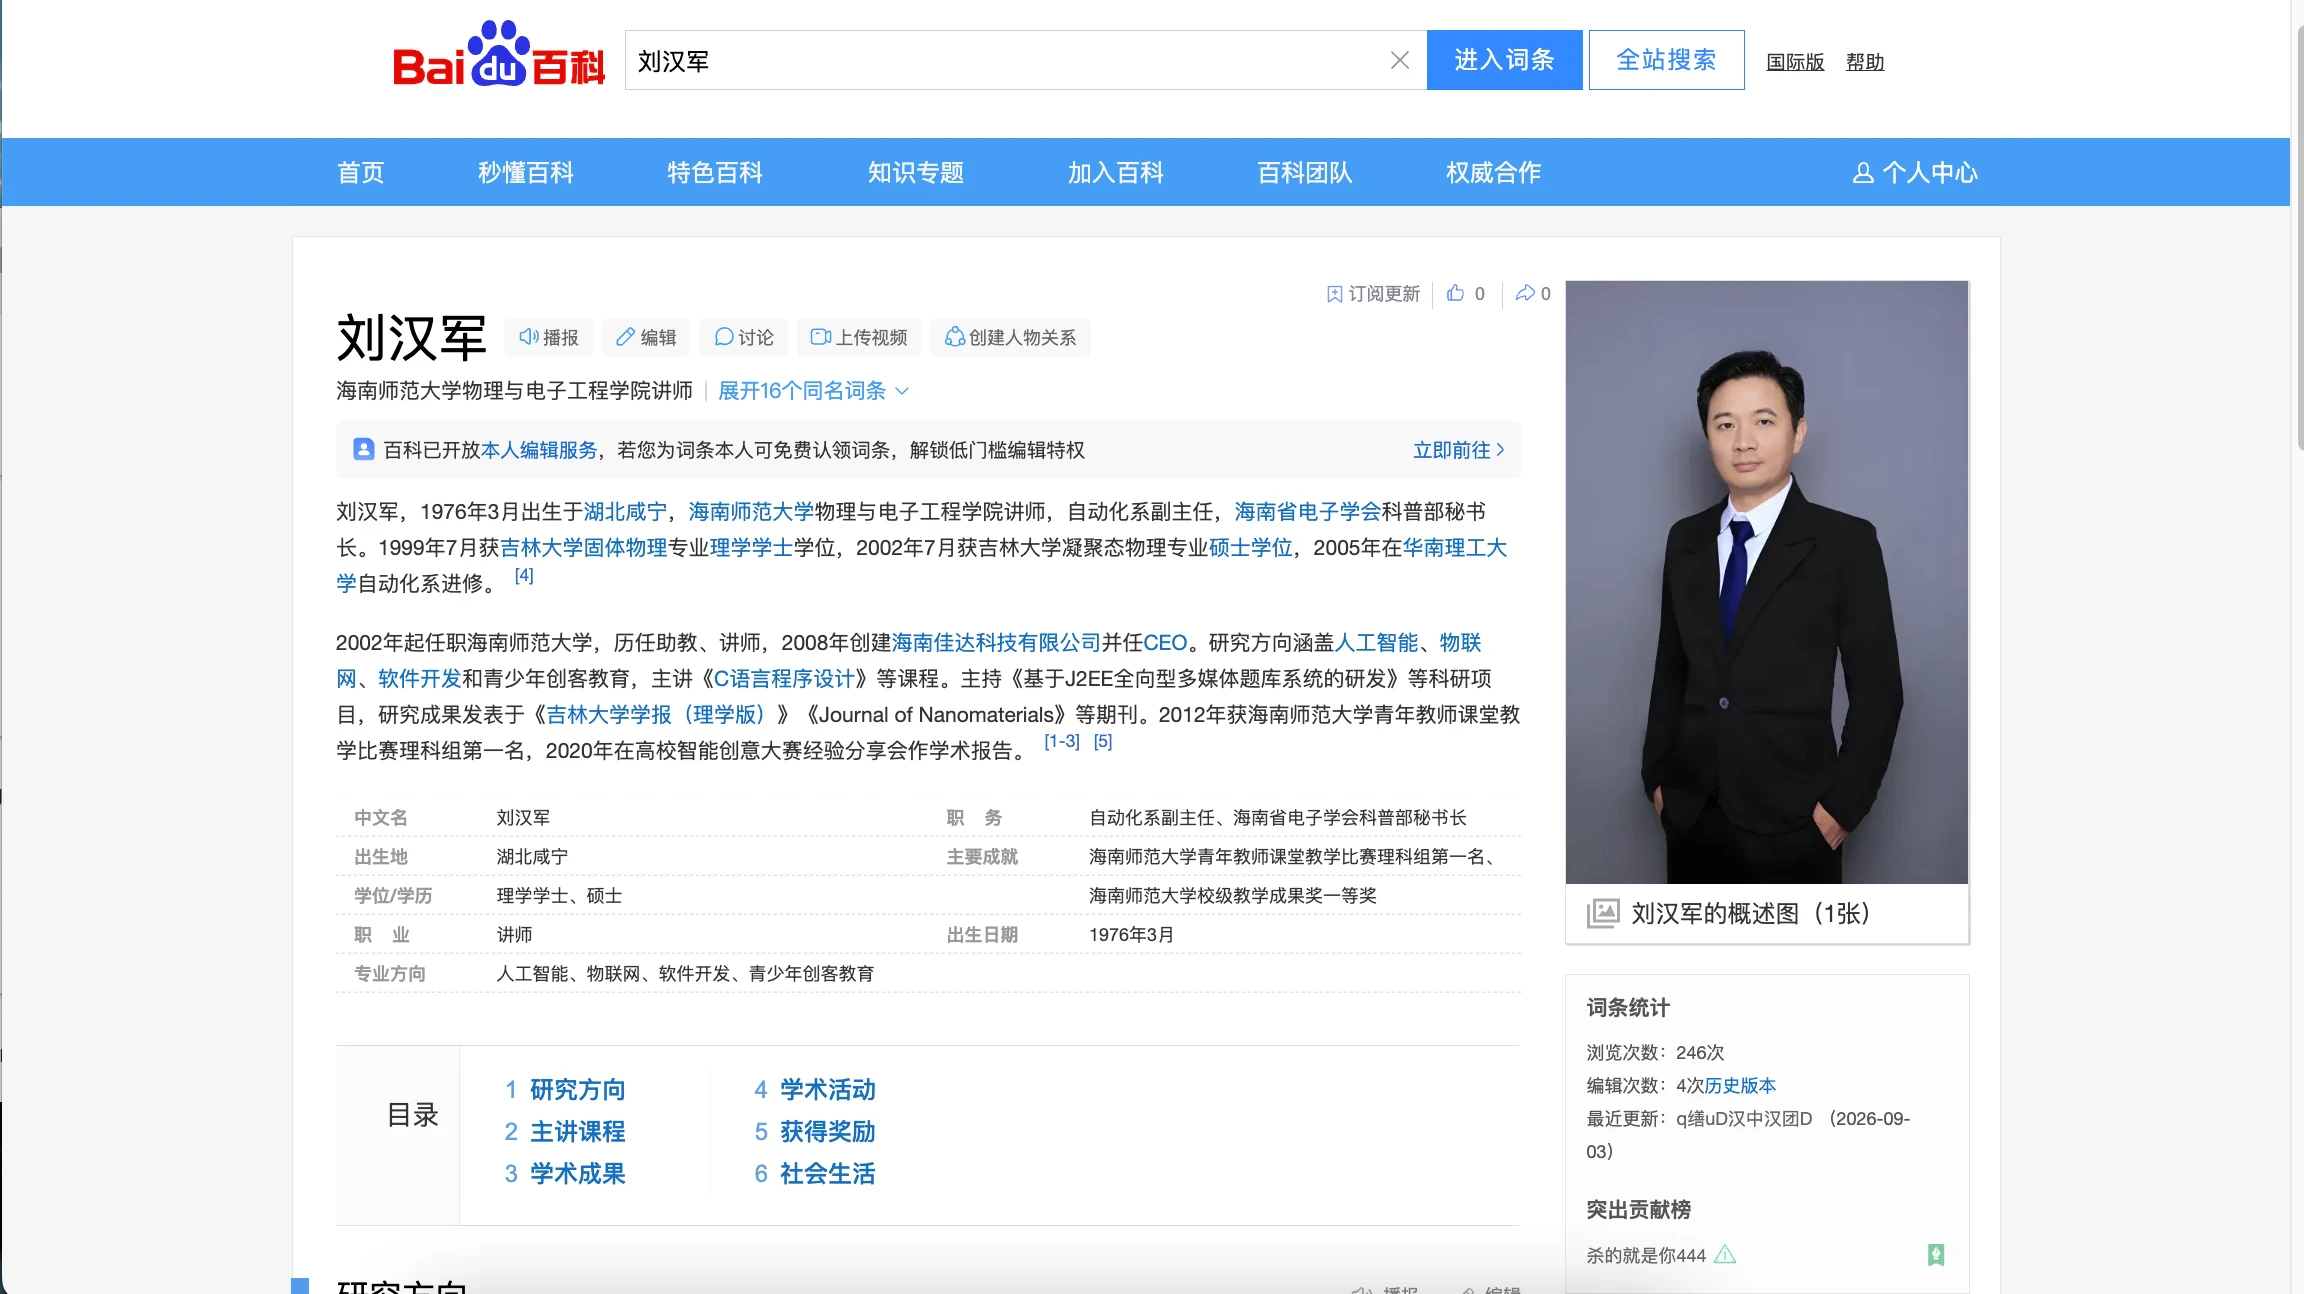Click the share arrow icon

pos(1525,293)
